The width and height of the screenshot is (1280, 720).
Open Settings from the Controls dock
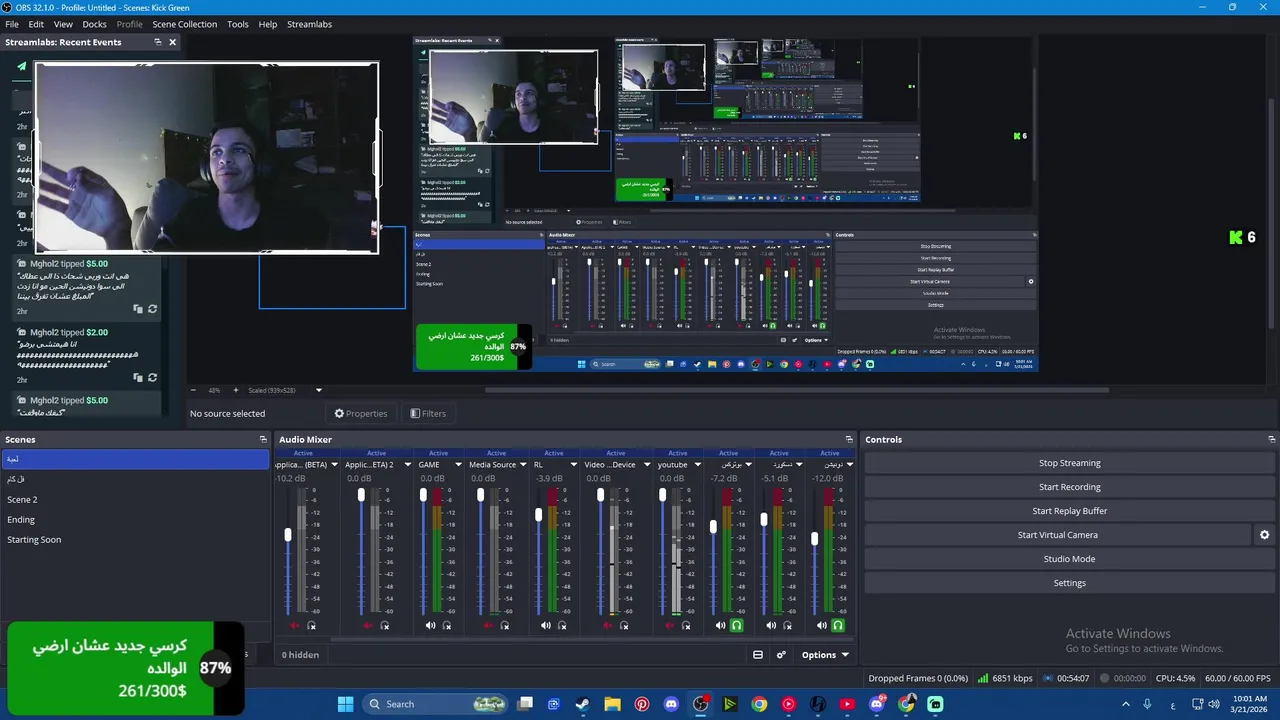coord(1069,583)
